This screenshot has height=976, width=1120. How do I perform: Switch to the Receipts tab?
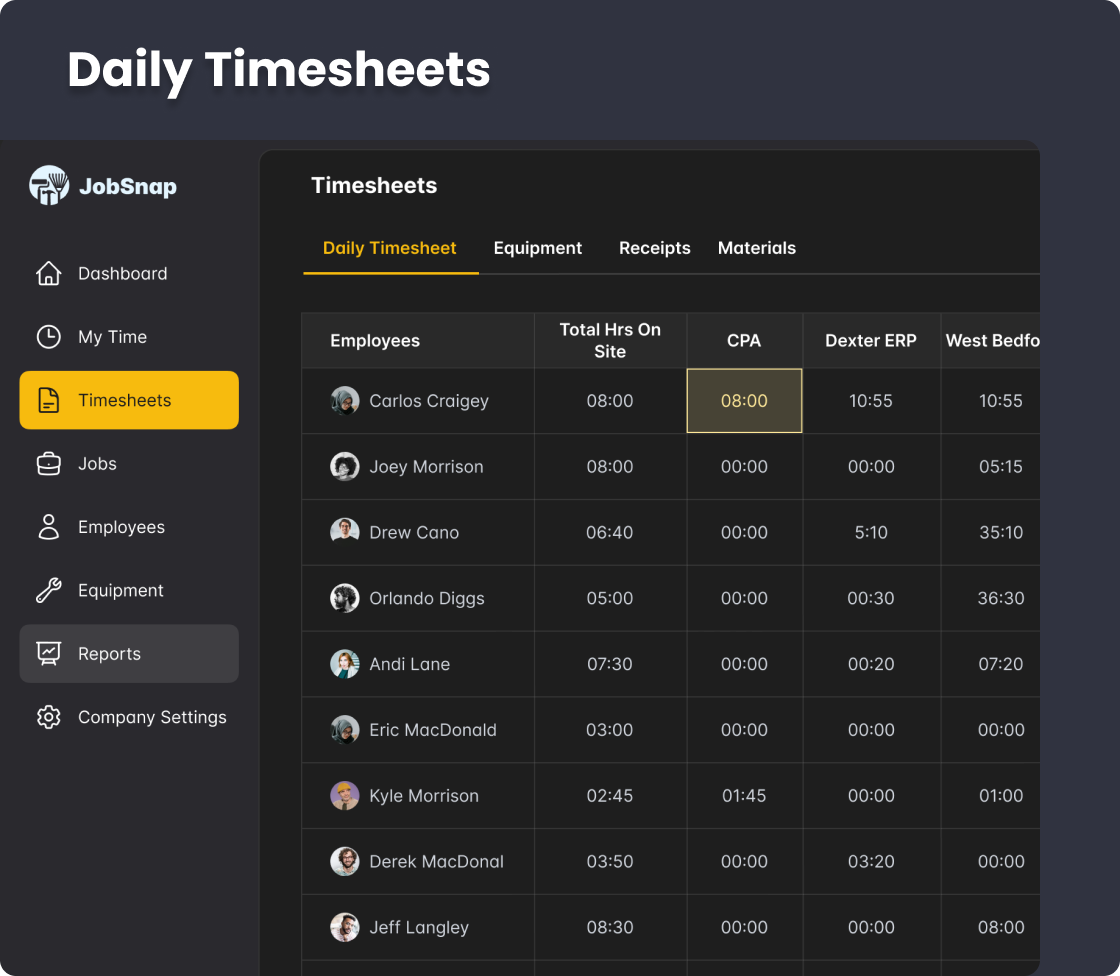coord(655,248)
